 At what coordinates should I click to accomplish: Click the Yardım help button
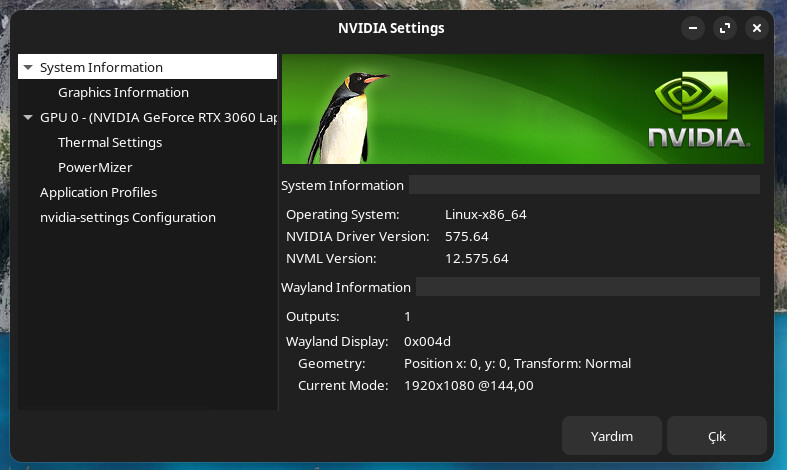coord(611,436)
